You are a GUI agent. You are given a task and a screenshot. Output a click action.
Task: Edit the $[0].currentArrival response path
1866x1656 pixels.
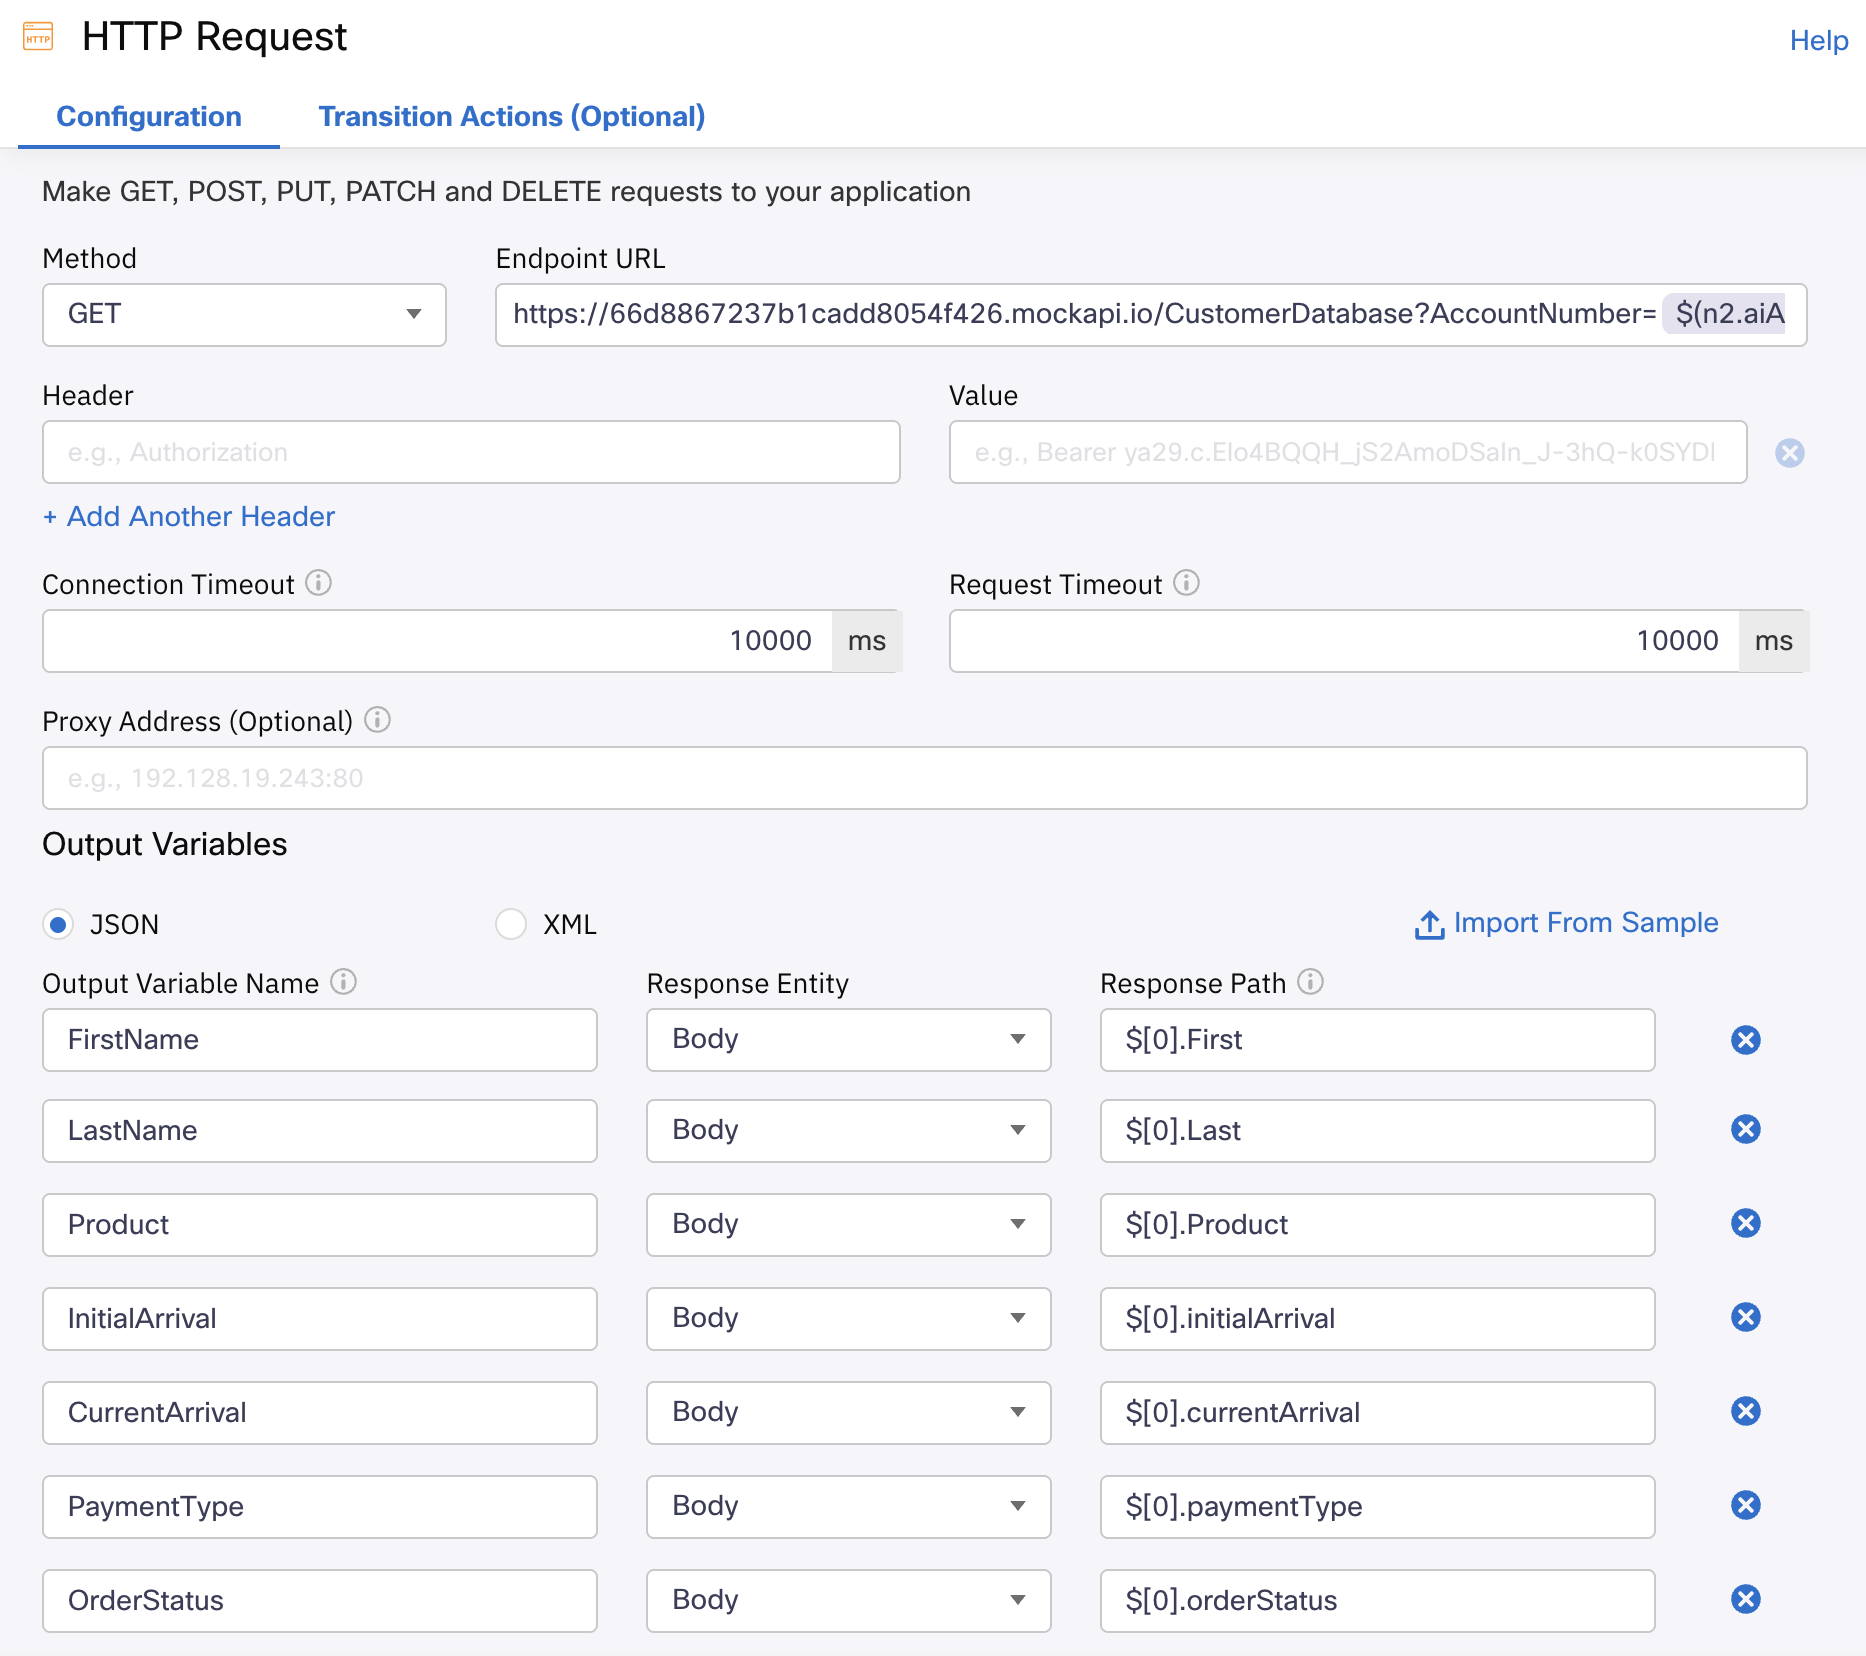coord(1378,1413)
